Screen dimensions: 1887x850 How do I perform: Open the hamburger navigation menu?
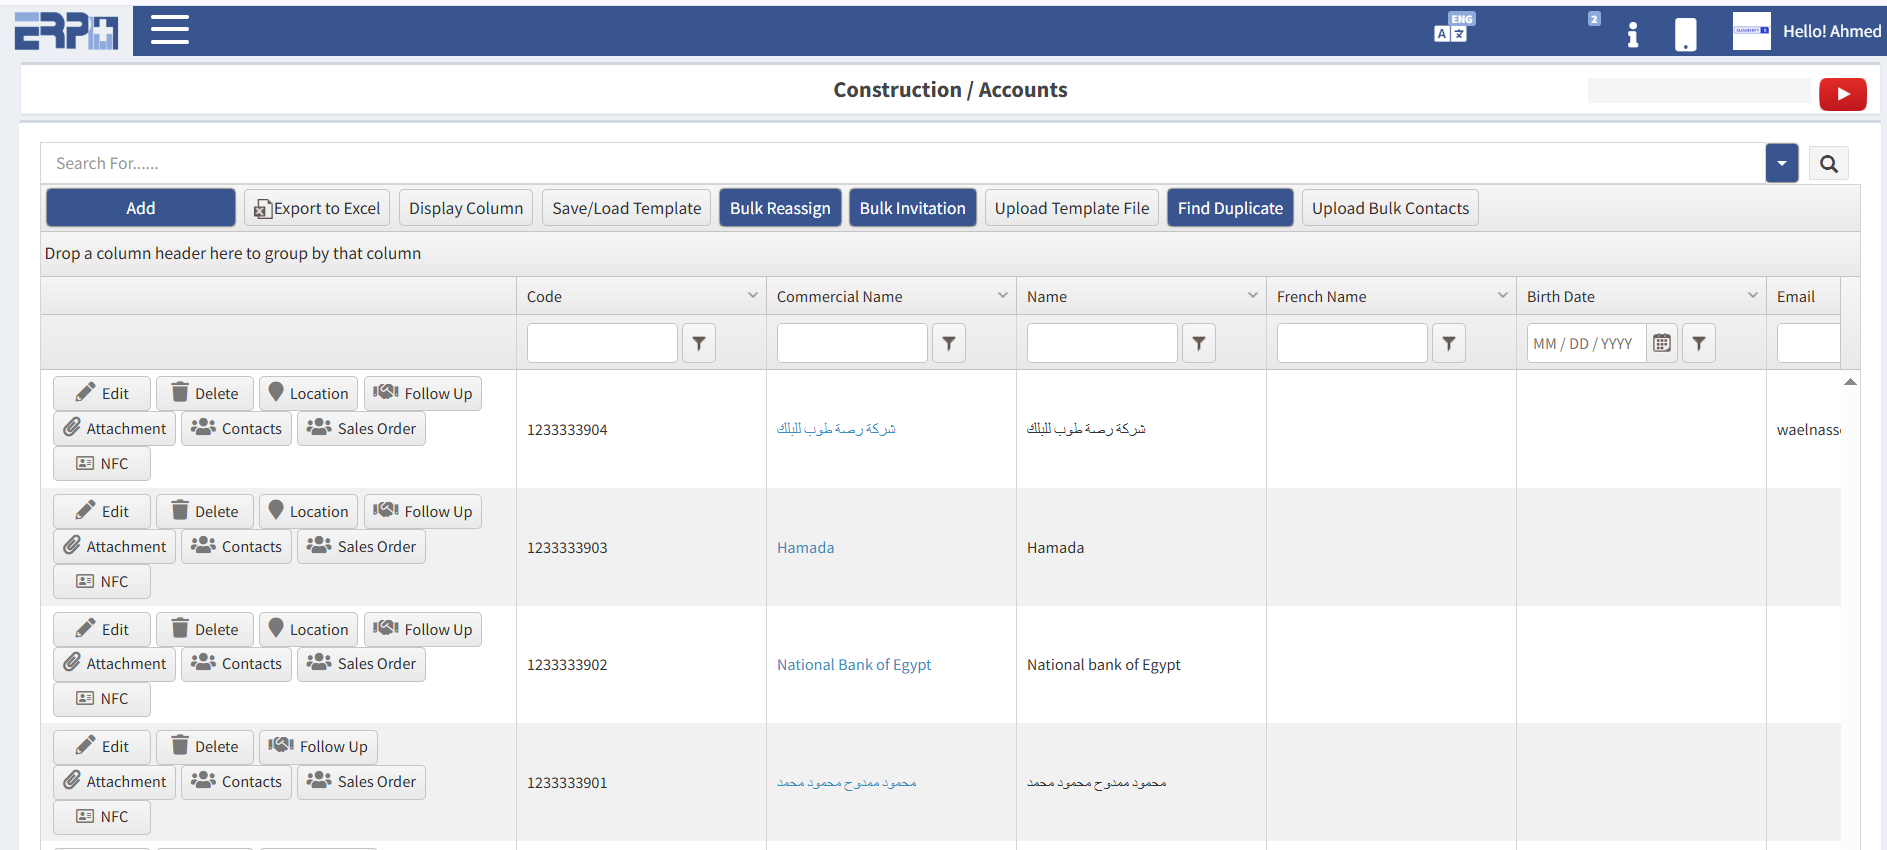169,30
